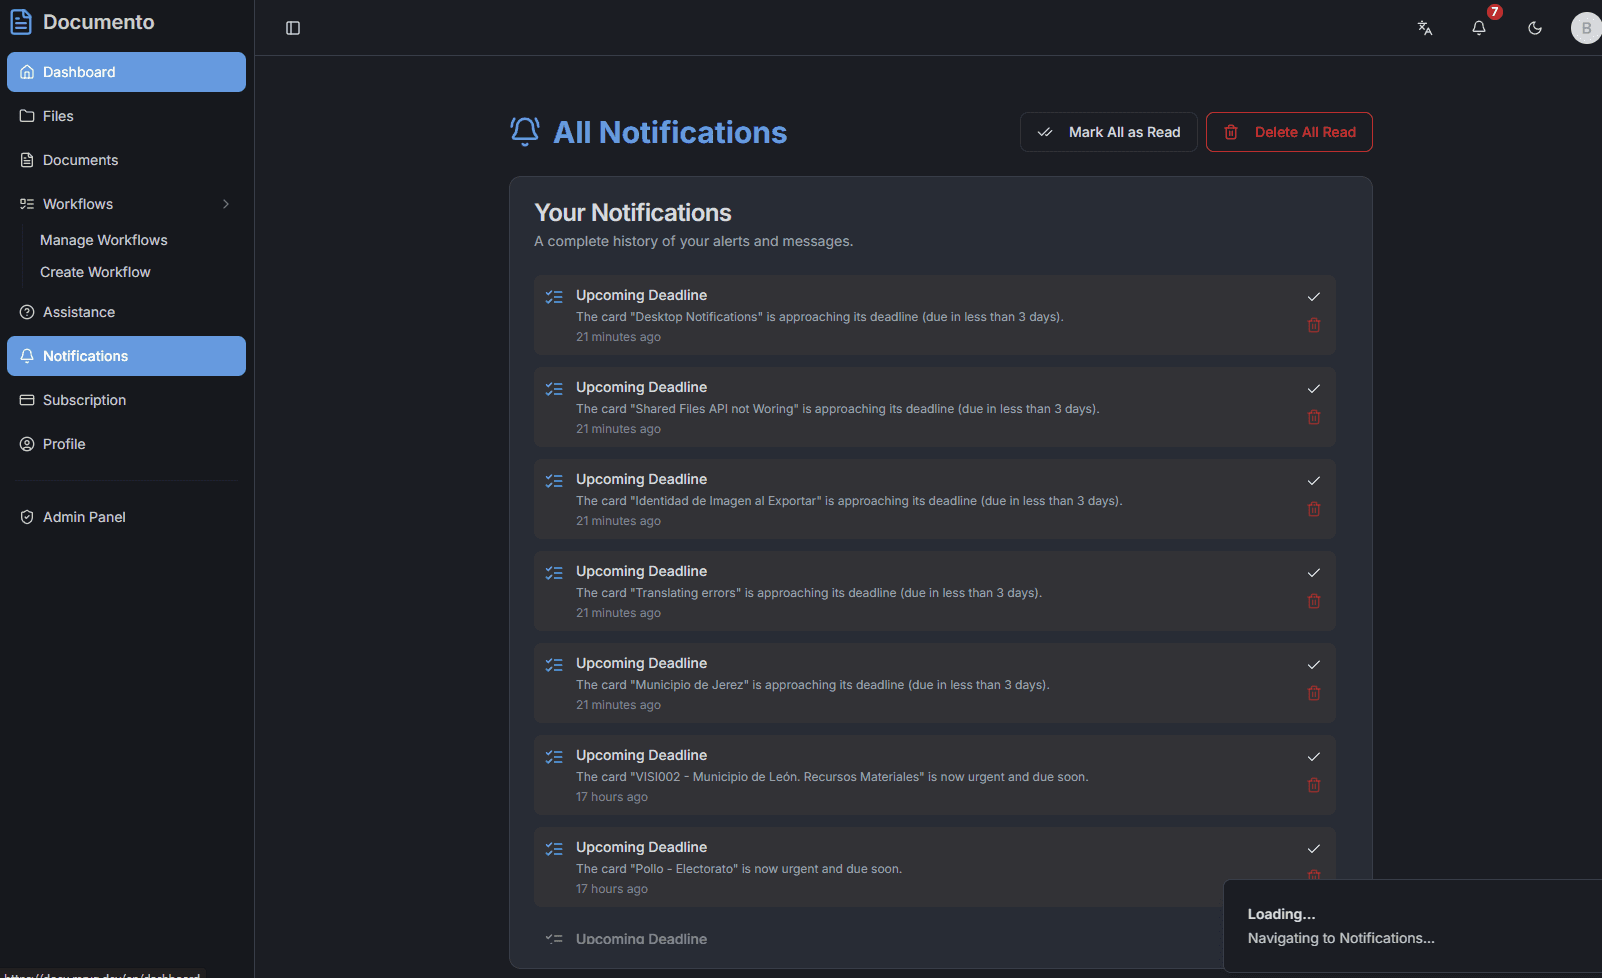
Task: Open the Admin Panel
Action: tap(84, 517)
